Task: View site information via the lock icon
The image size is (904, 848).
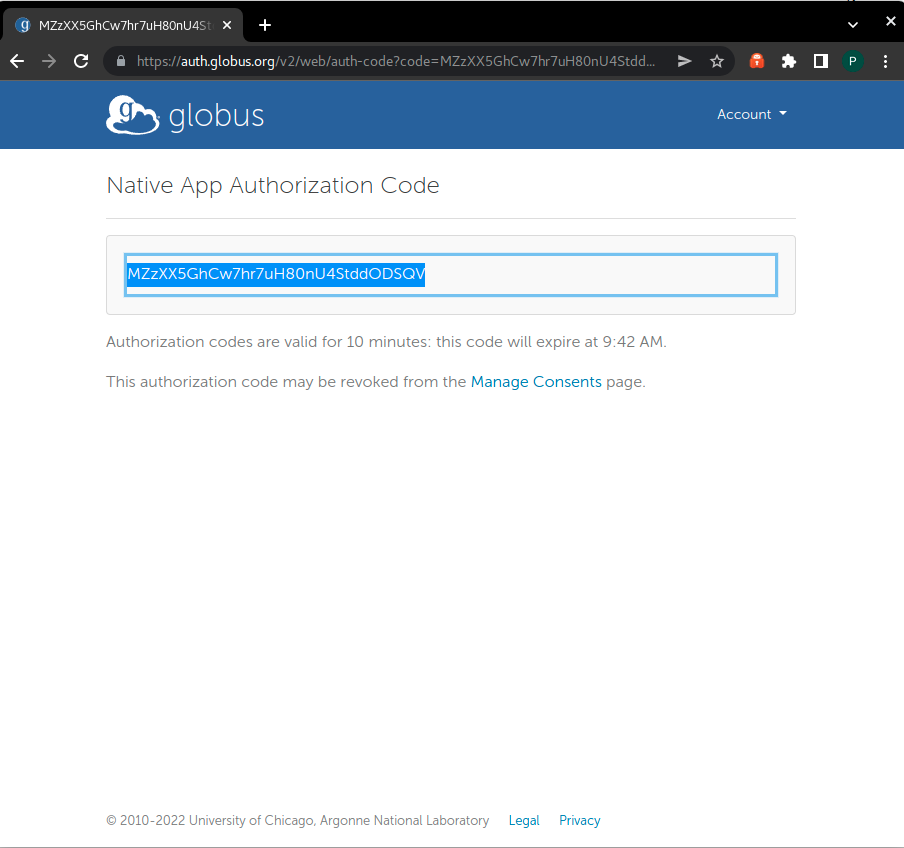Action: pos(122,61)
